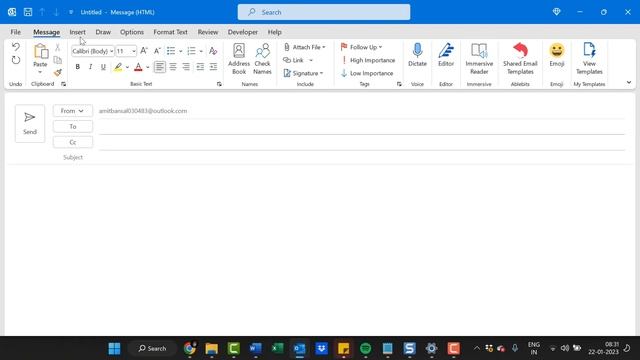This screenshot has height=360, width=640.
Task: Apply yellow text highlight color
Action: tap(118, 67)
